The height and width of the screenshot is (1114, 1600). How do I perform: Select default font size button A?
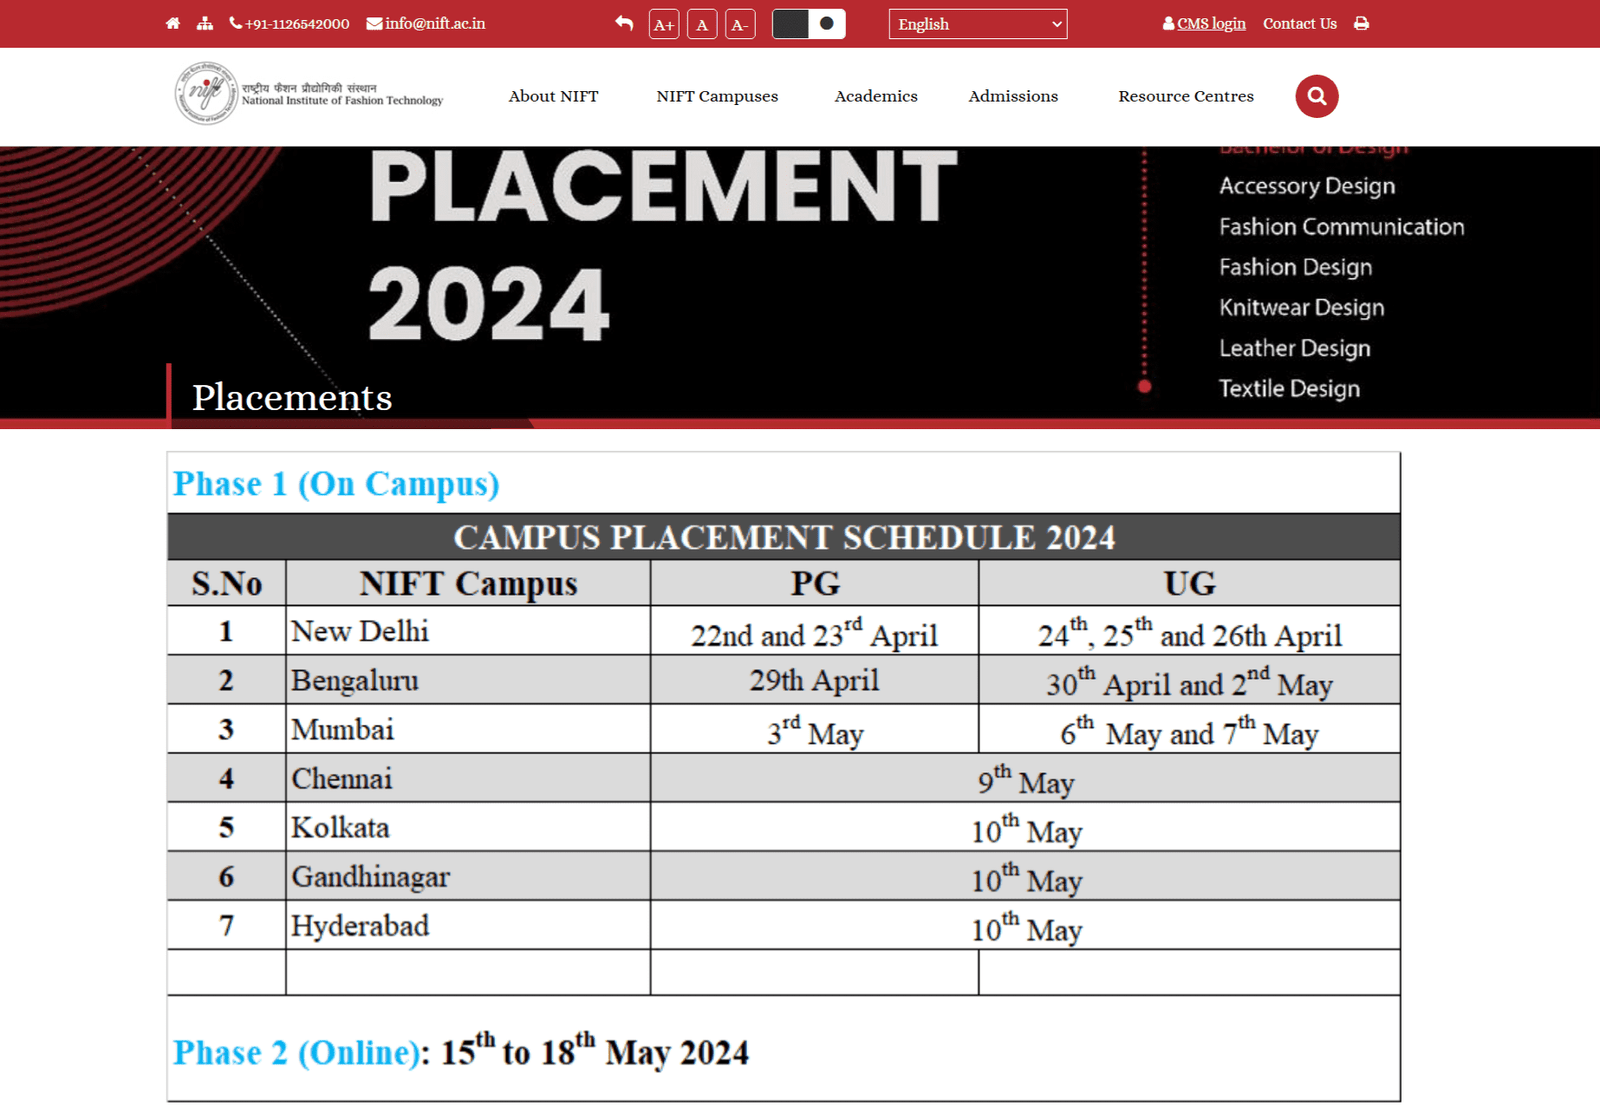pyautogui.click(x=701, y=23)
